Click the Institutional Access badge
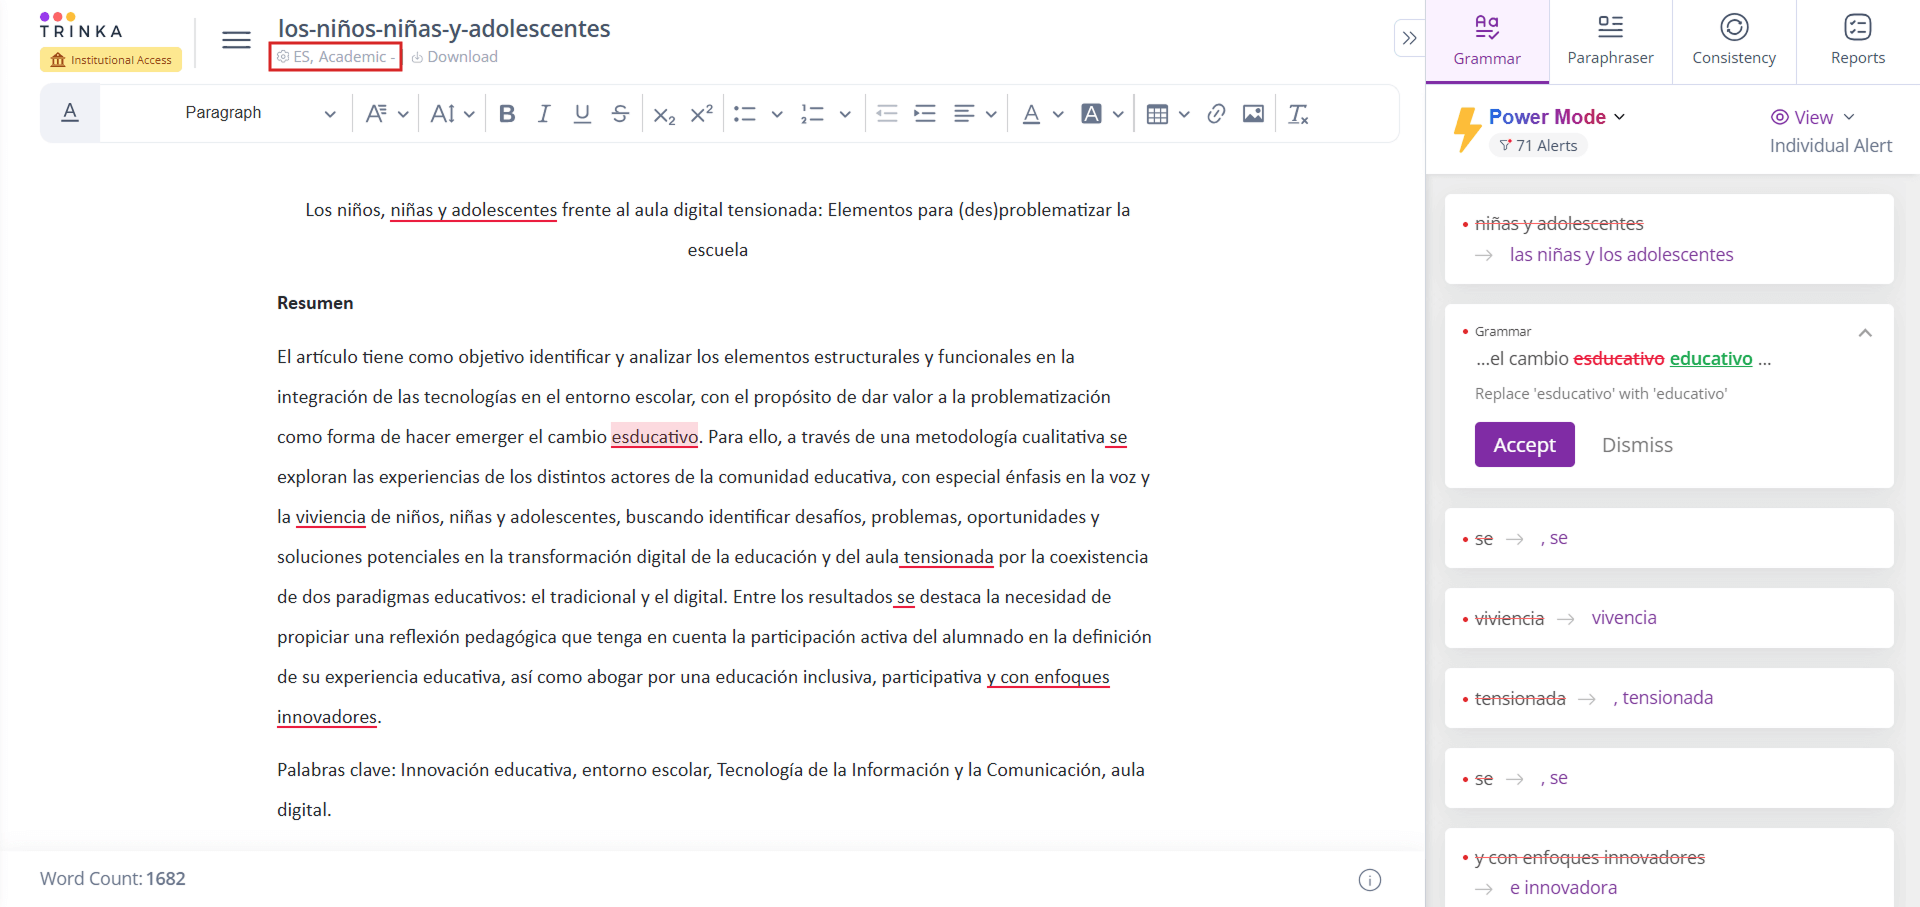The height and width of the screenshot is (907, 1920). tap(111, 60)
